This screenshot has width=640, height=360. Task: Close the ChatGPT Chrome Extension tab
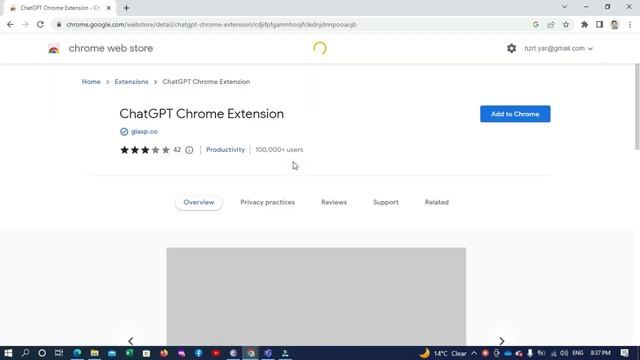109,8
